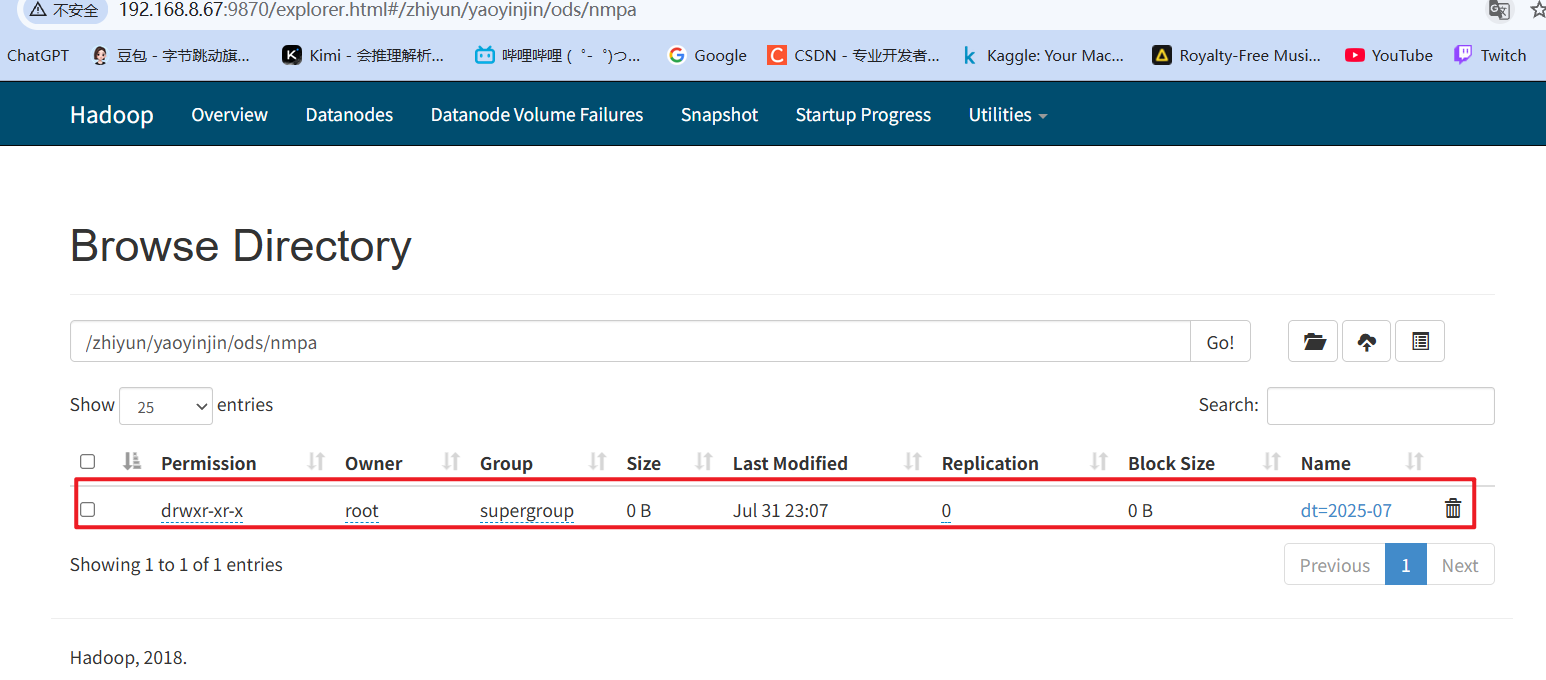Open the Datanodes tab
This screenshot has width=1546, height=680.
(349, 115)
